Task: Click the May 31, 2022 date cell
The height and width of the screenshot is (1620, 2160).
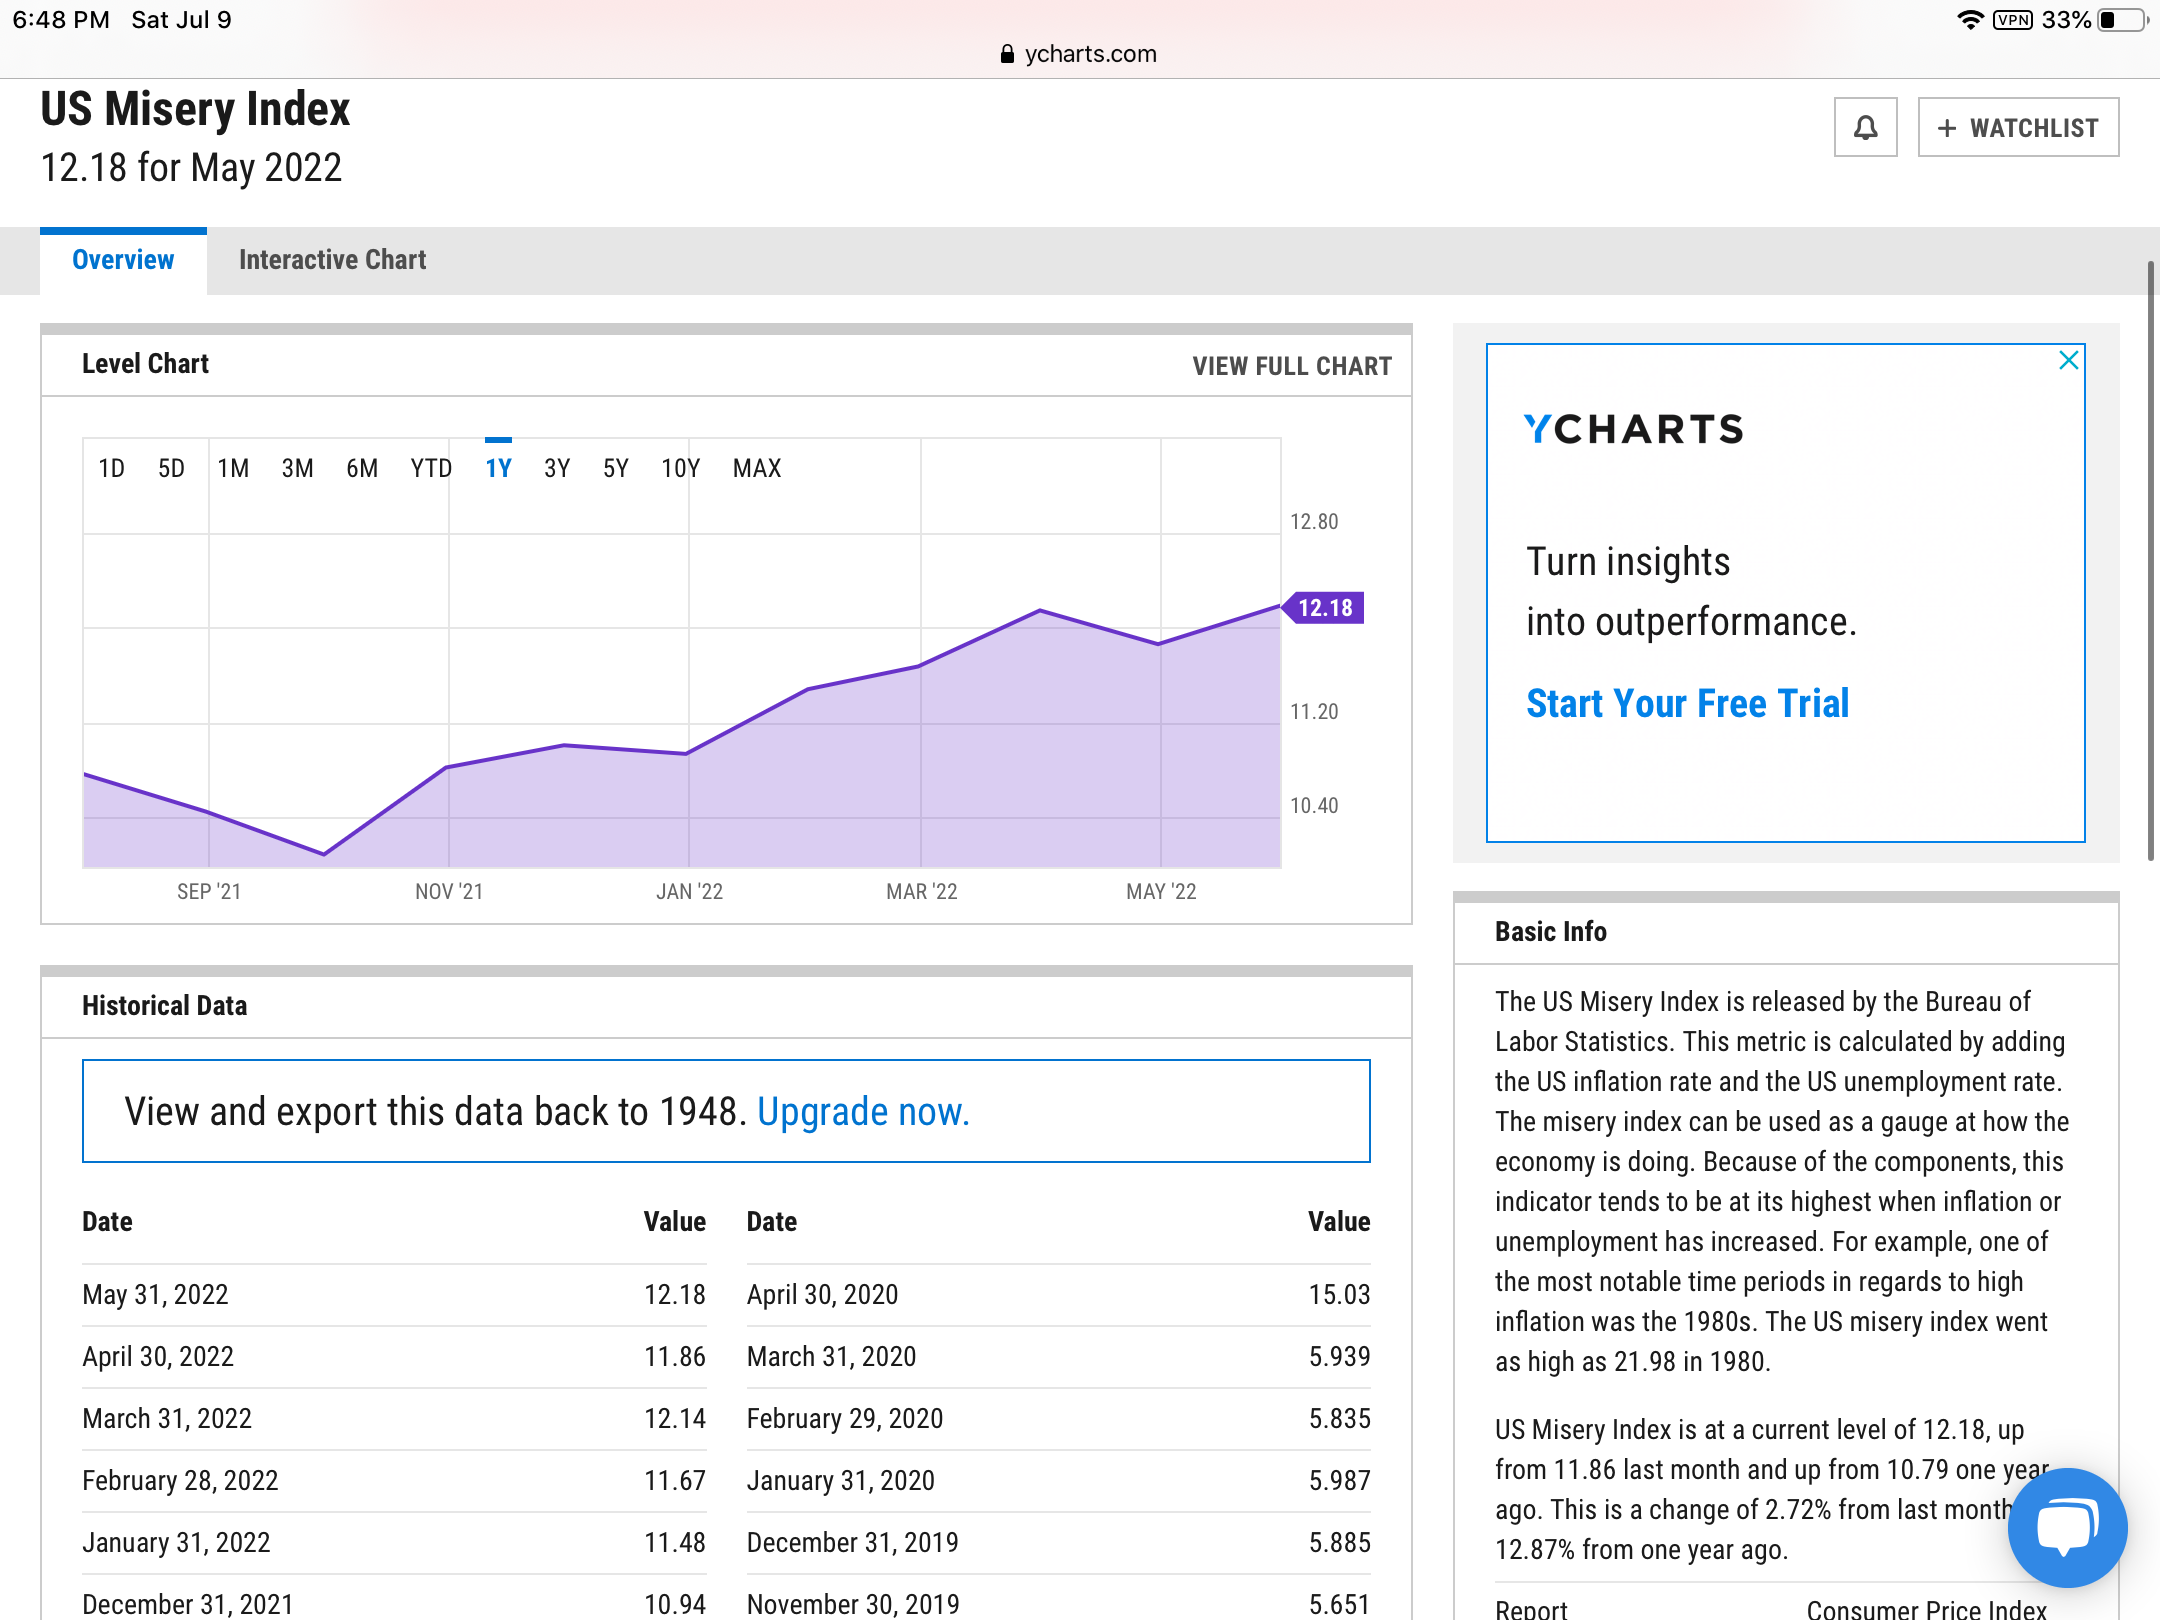Action: pos(155,1295)
